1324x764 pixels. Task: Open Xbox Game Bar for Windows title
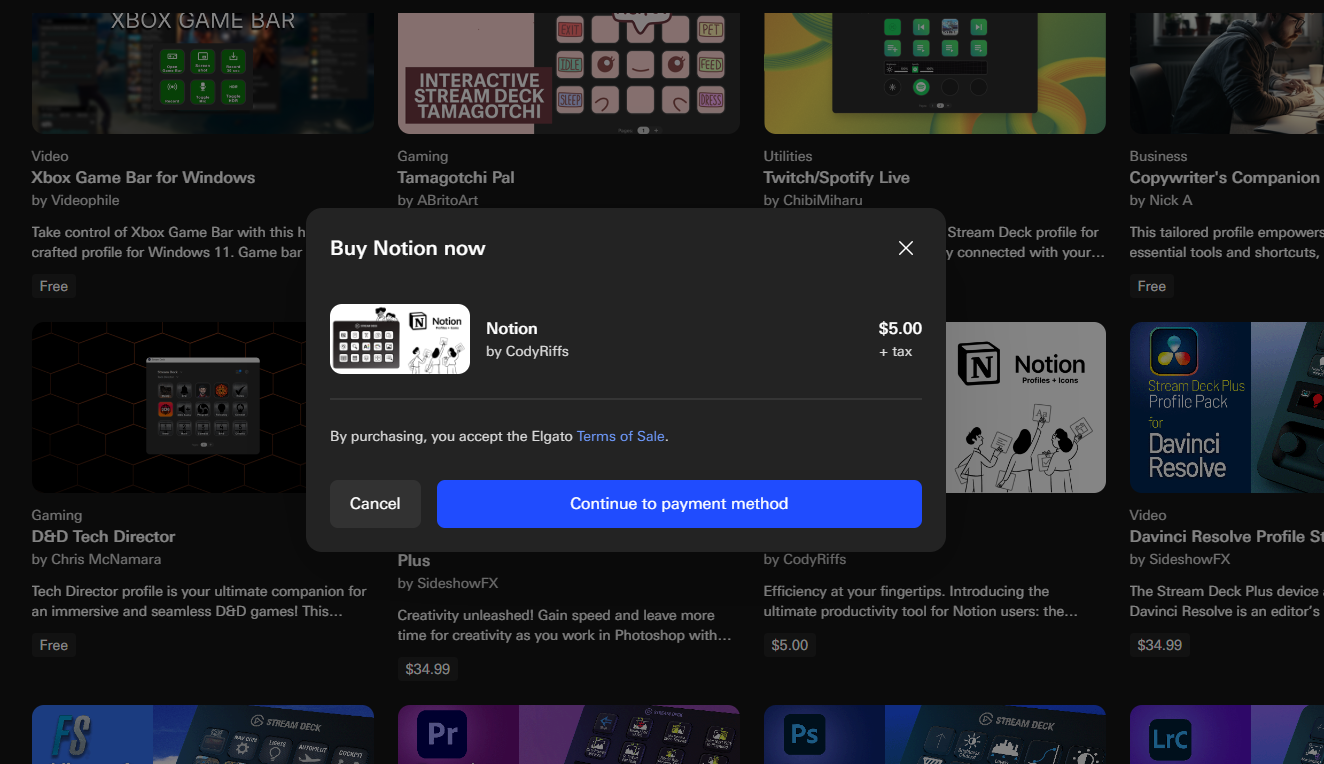click(x=143, y=177)
